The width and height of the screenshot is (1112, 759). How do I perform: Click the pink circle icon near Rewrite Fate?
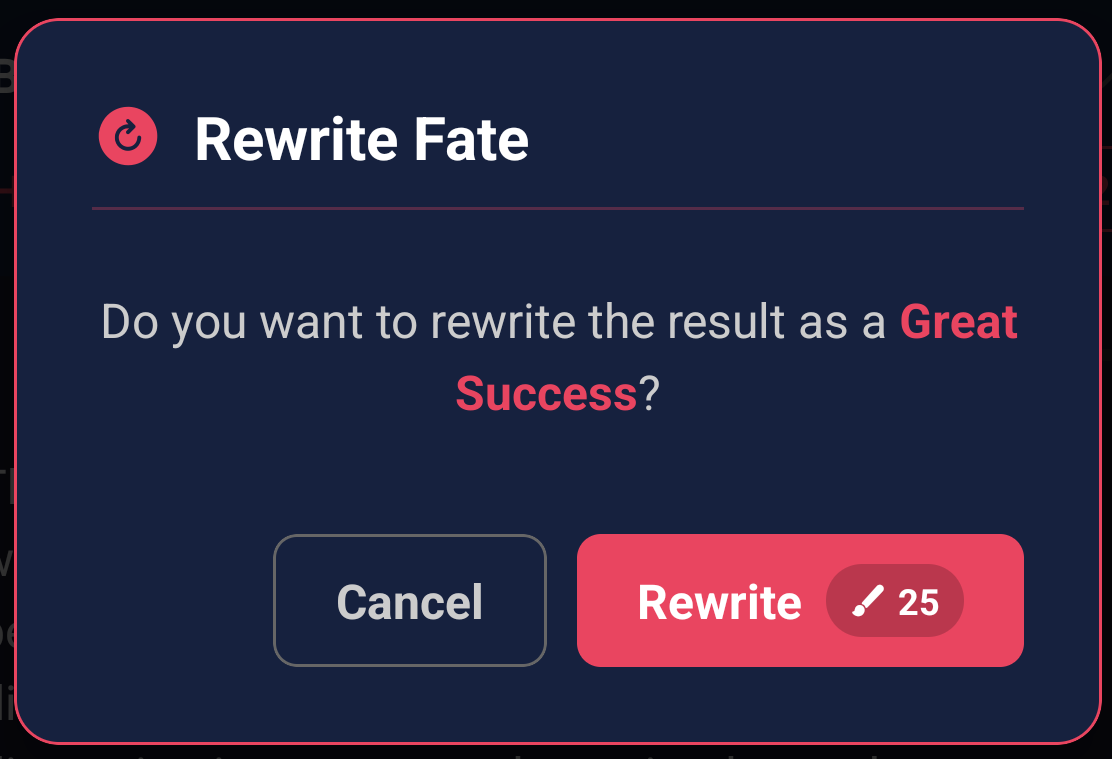click(127, 137)
